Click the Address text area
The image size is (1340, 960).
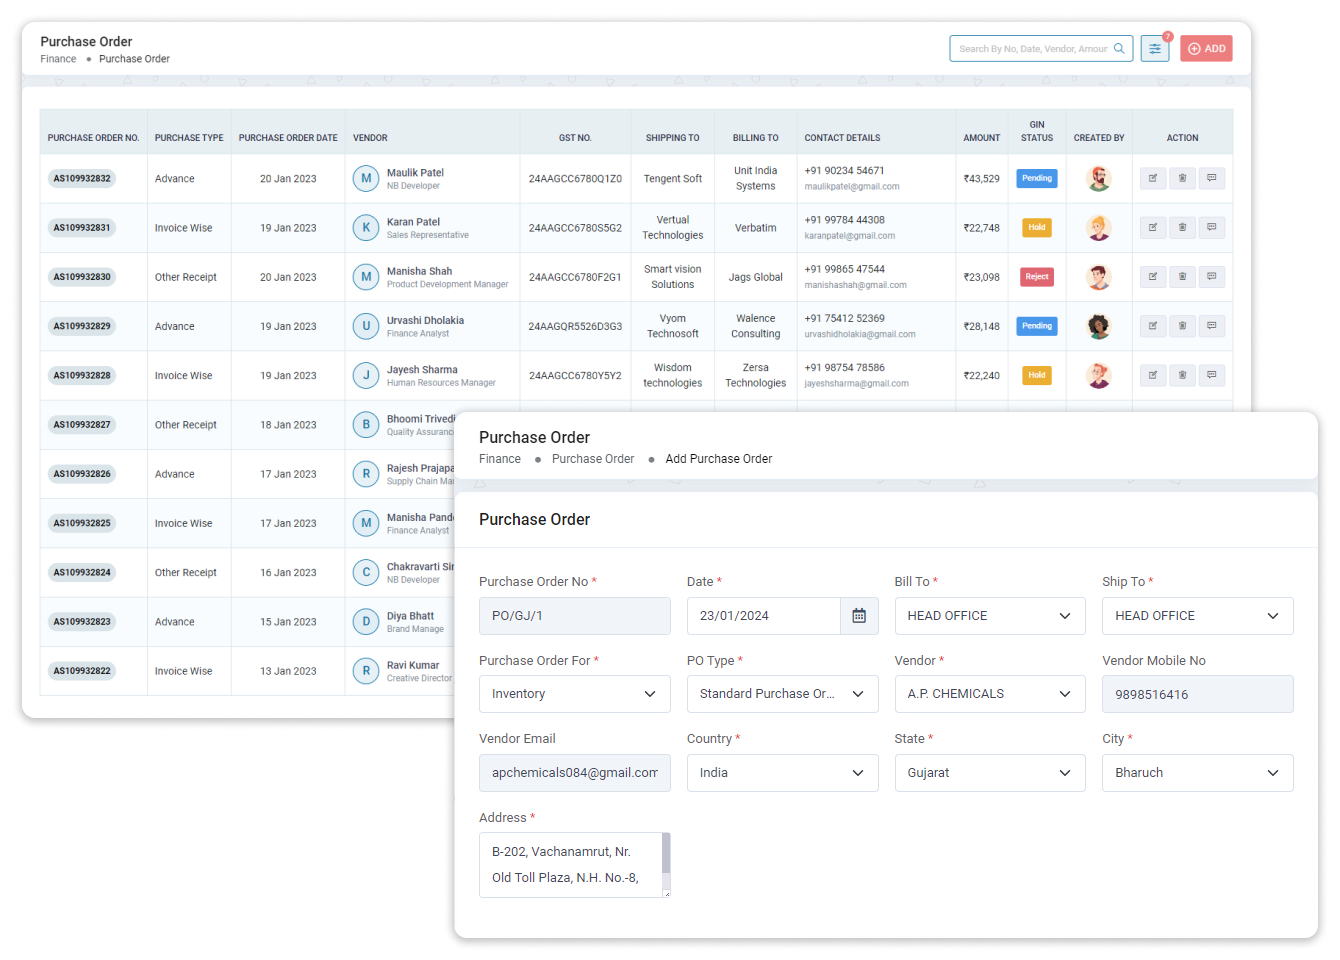pos(570,865)
